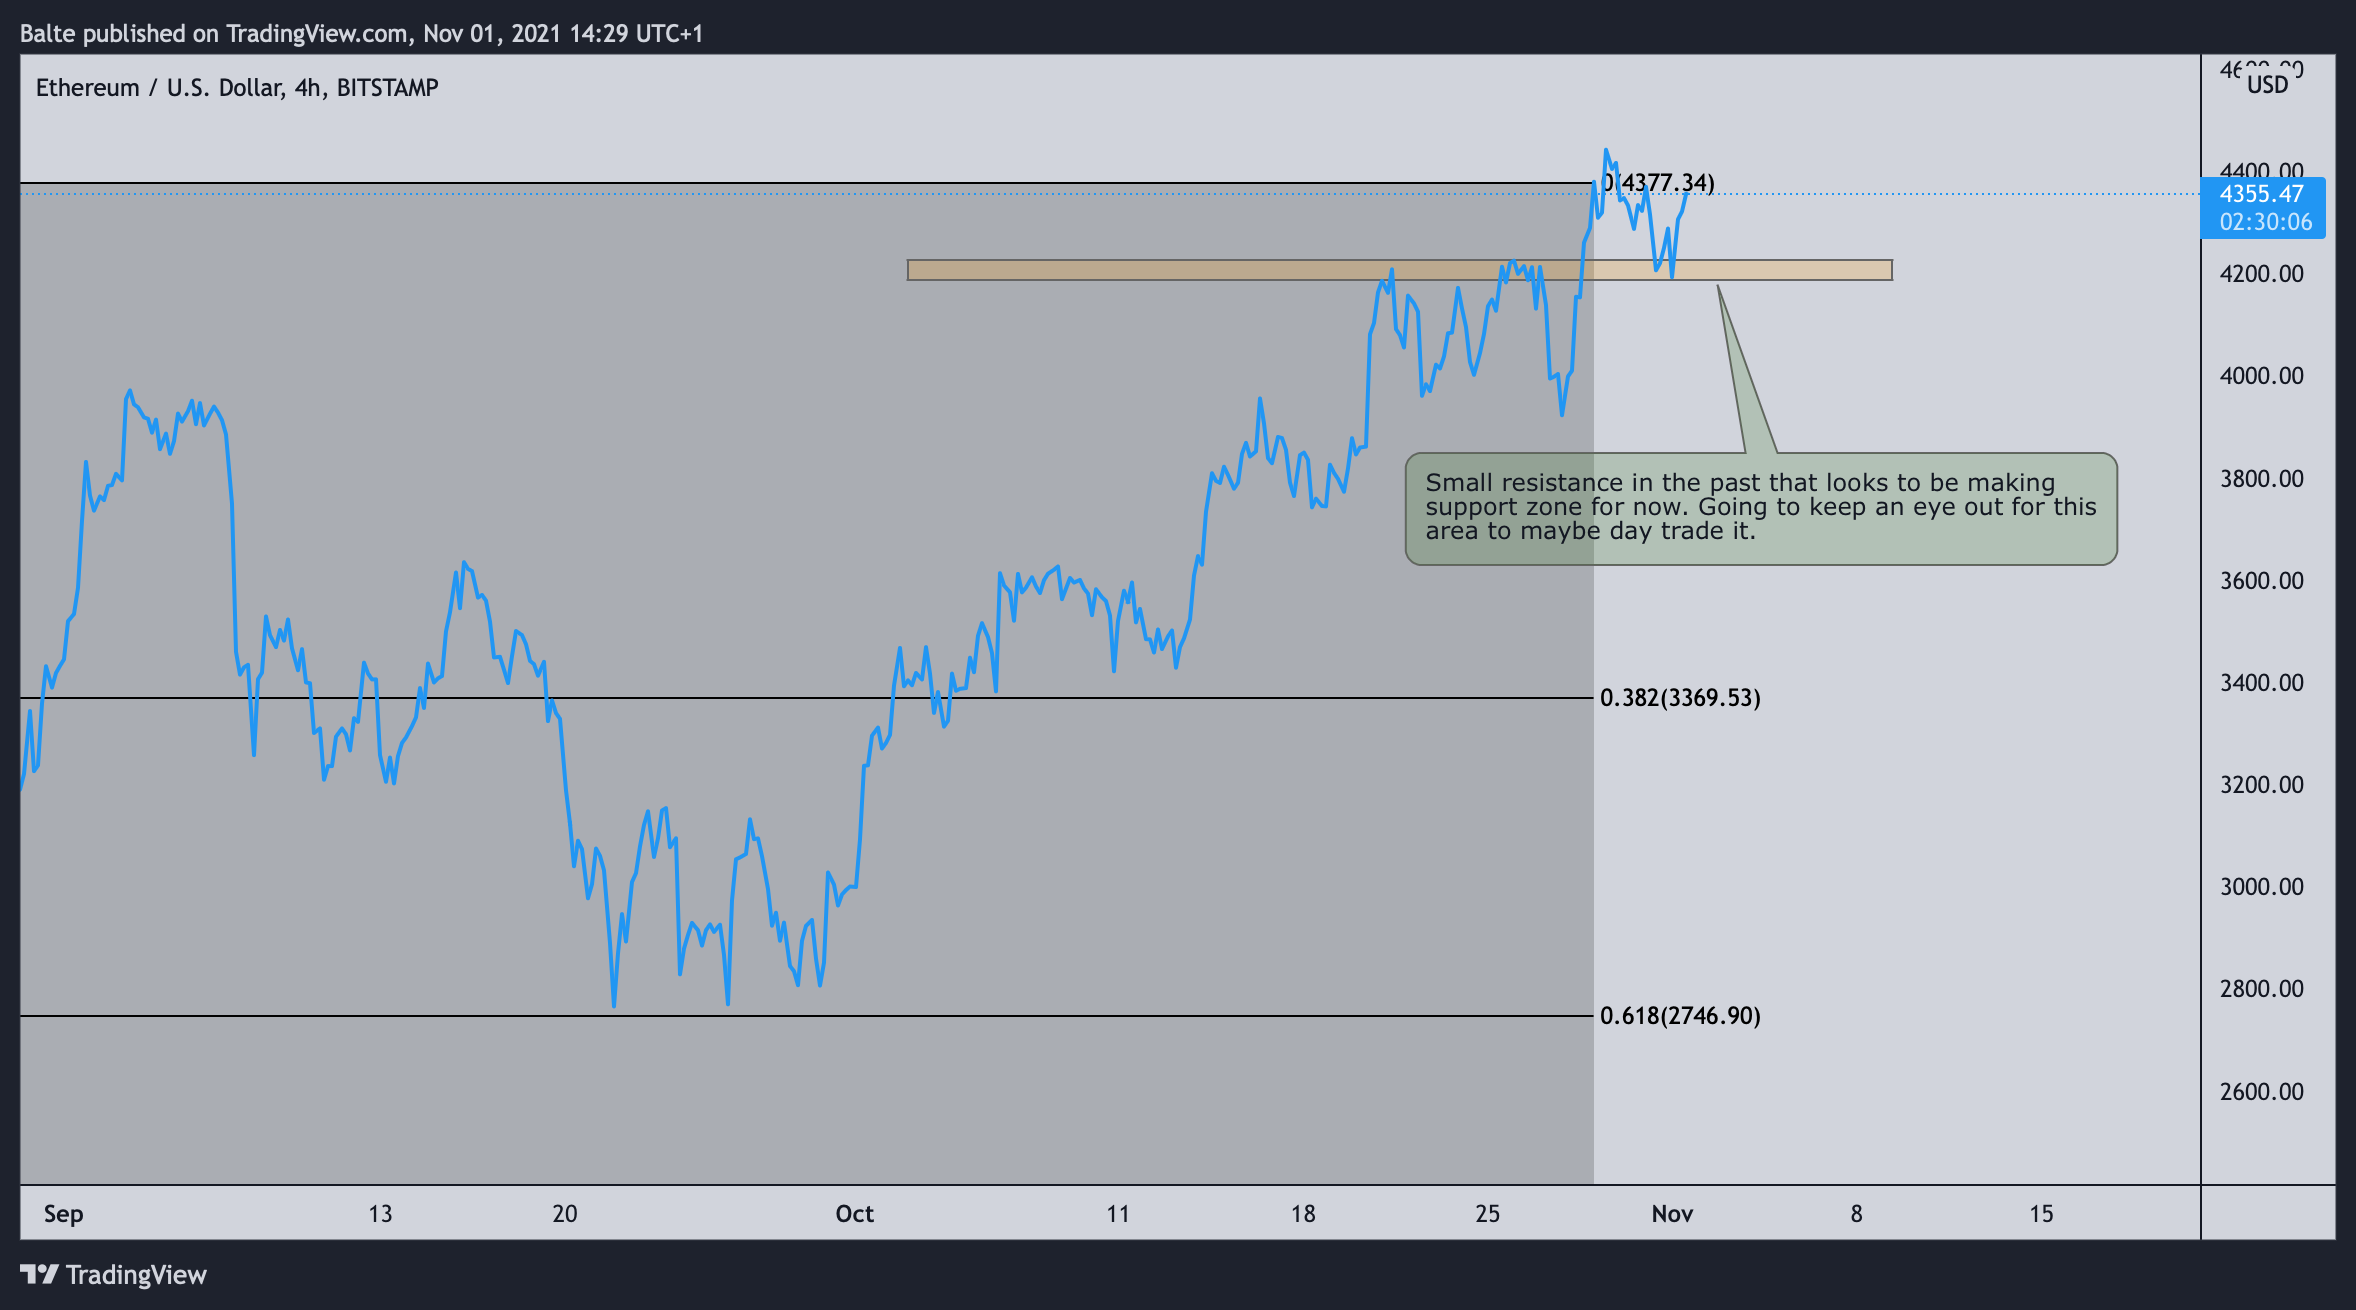Click the TradingView logo at bottom left

[x=113, y=1275]
